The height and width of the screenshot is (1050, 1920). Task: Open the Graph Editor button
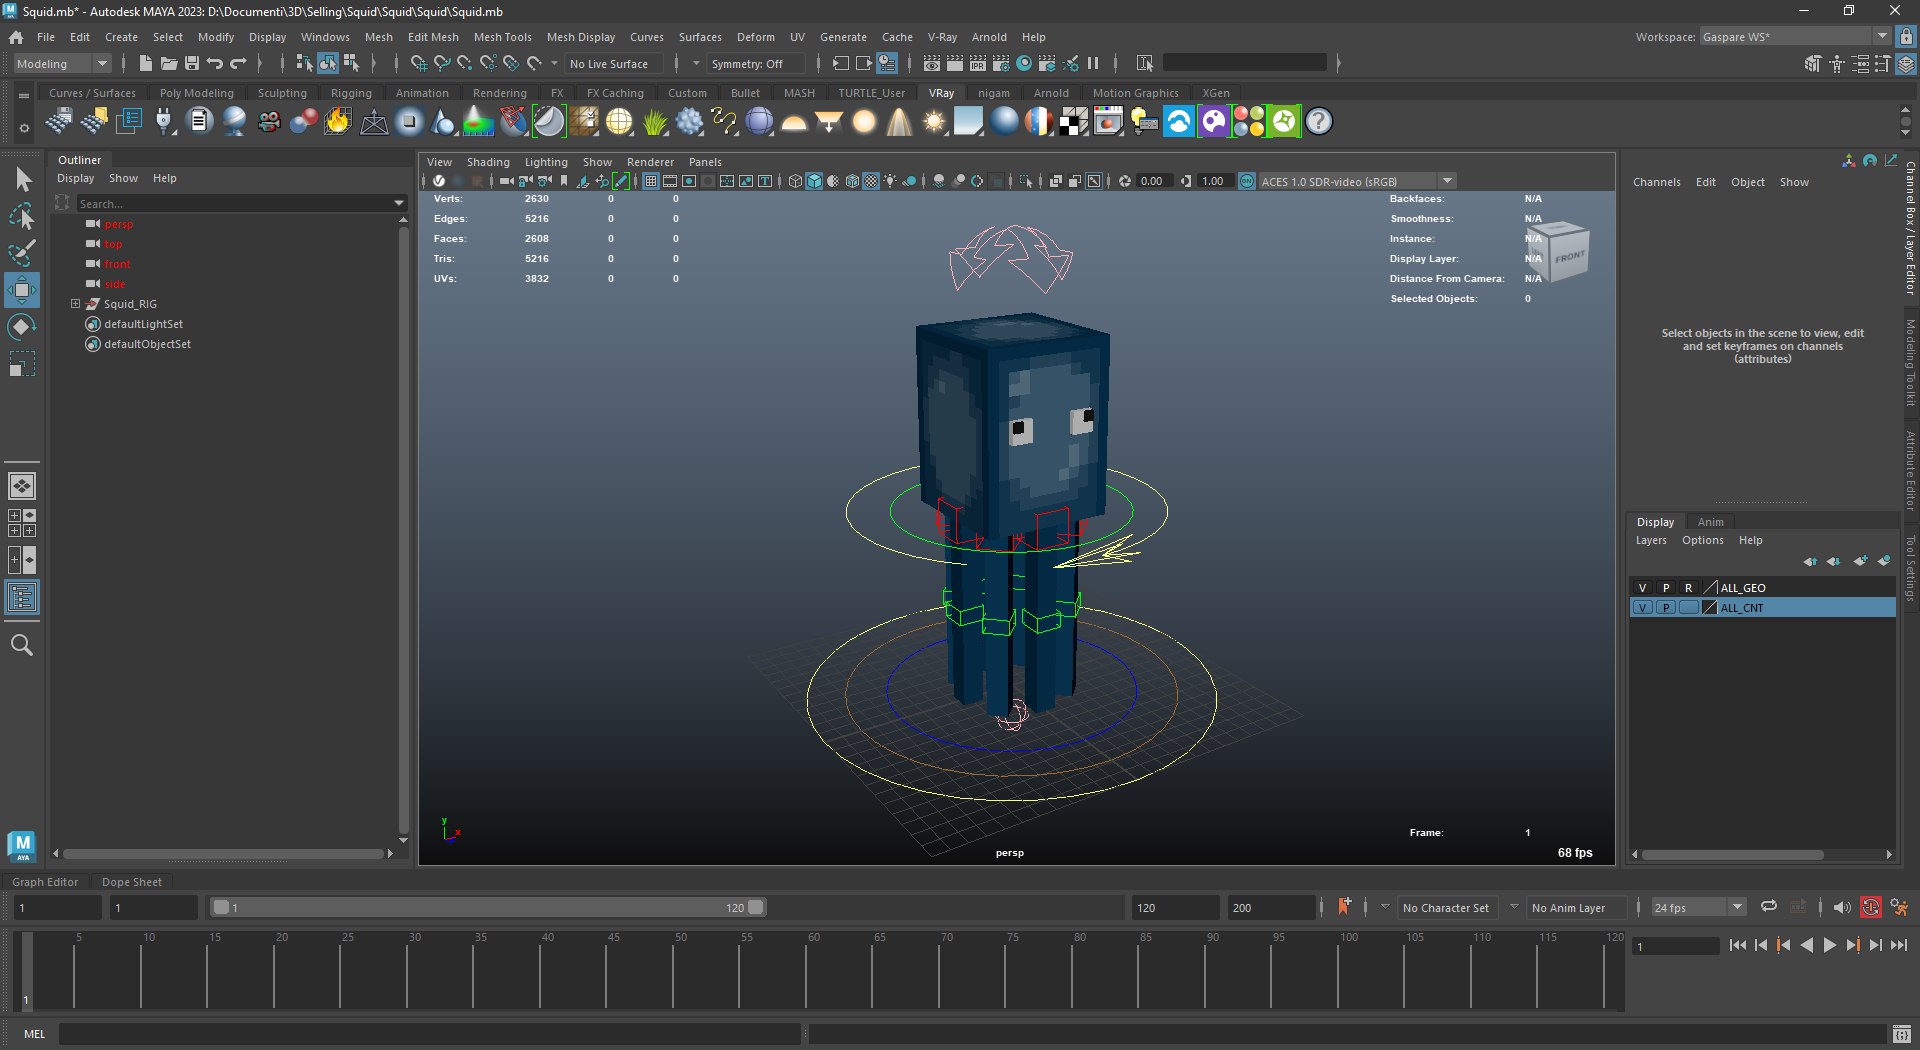[45, 882]
